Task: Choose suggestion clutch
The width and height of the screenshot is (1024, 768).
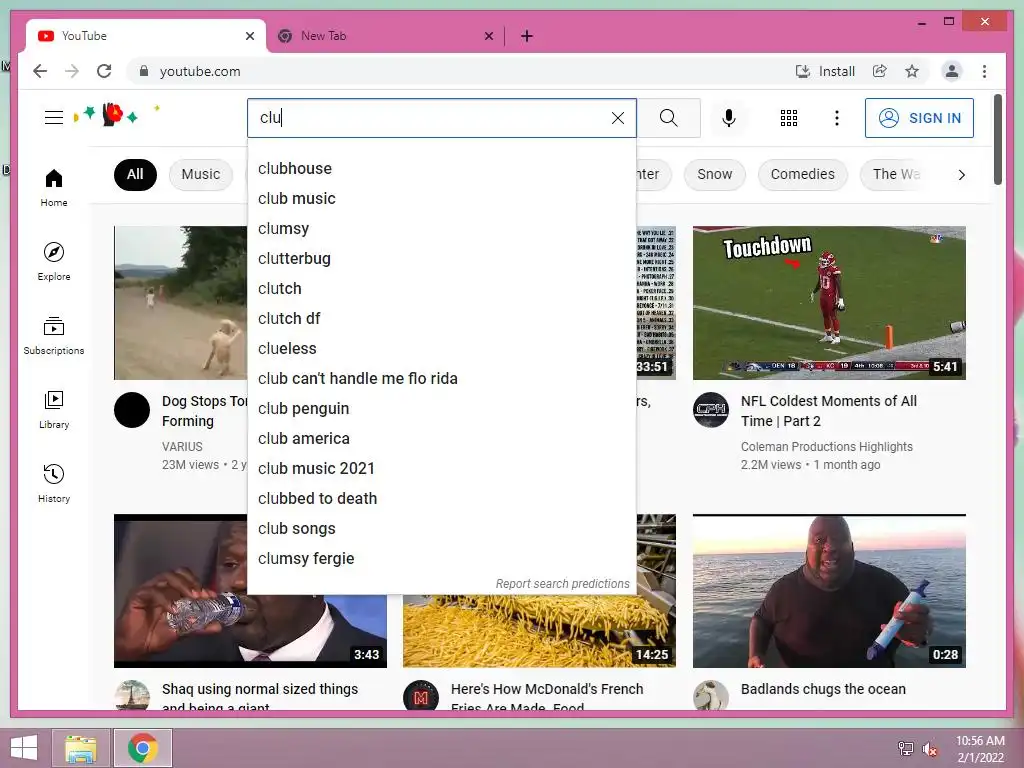Action: pyautogui.click(x=441, y=289)
